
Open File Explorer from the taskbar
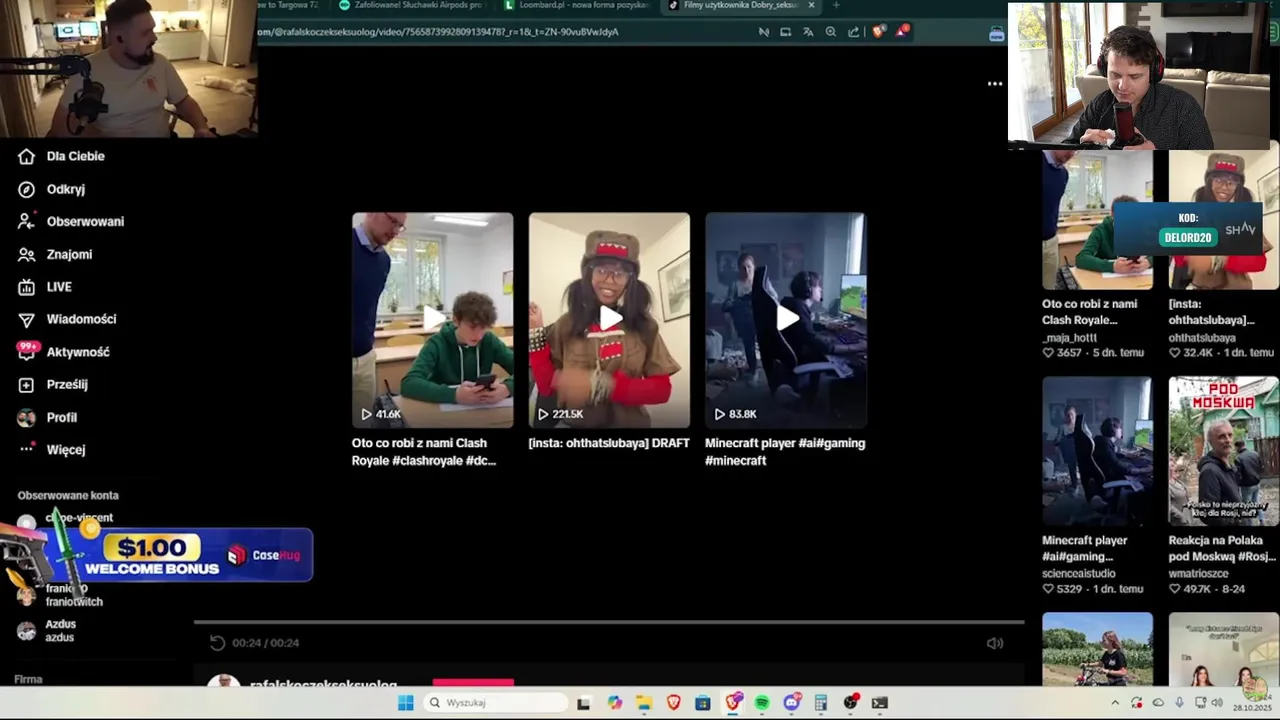tap(644, 703)
